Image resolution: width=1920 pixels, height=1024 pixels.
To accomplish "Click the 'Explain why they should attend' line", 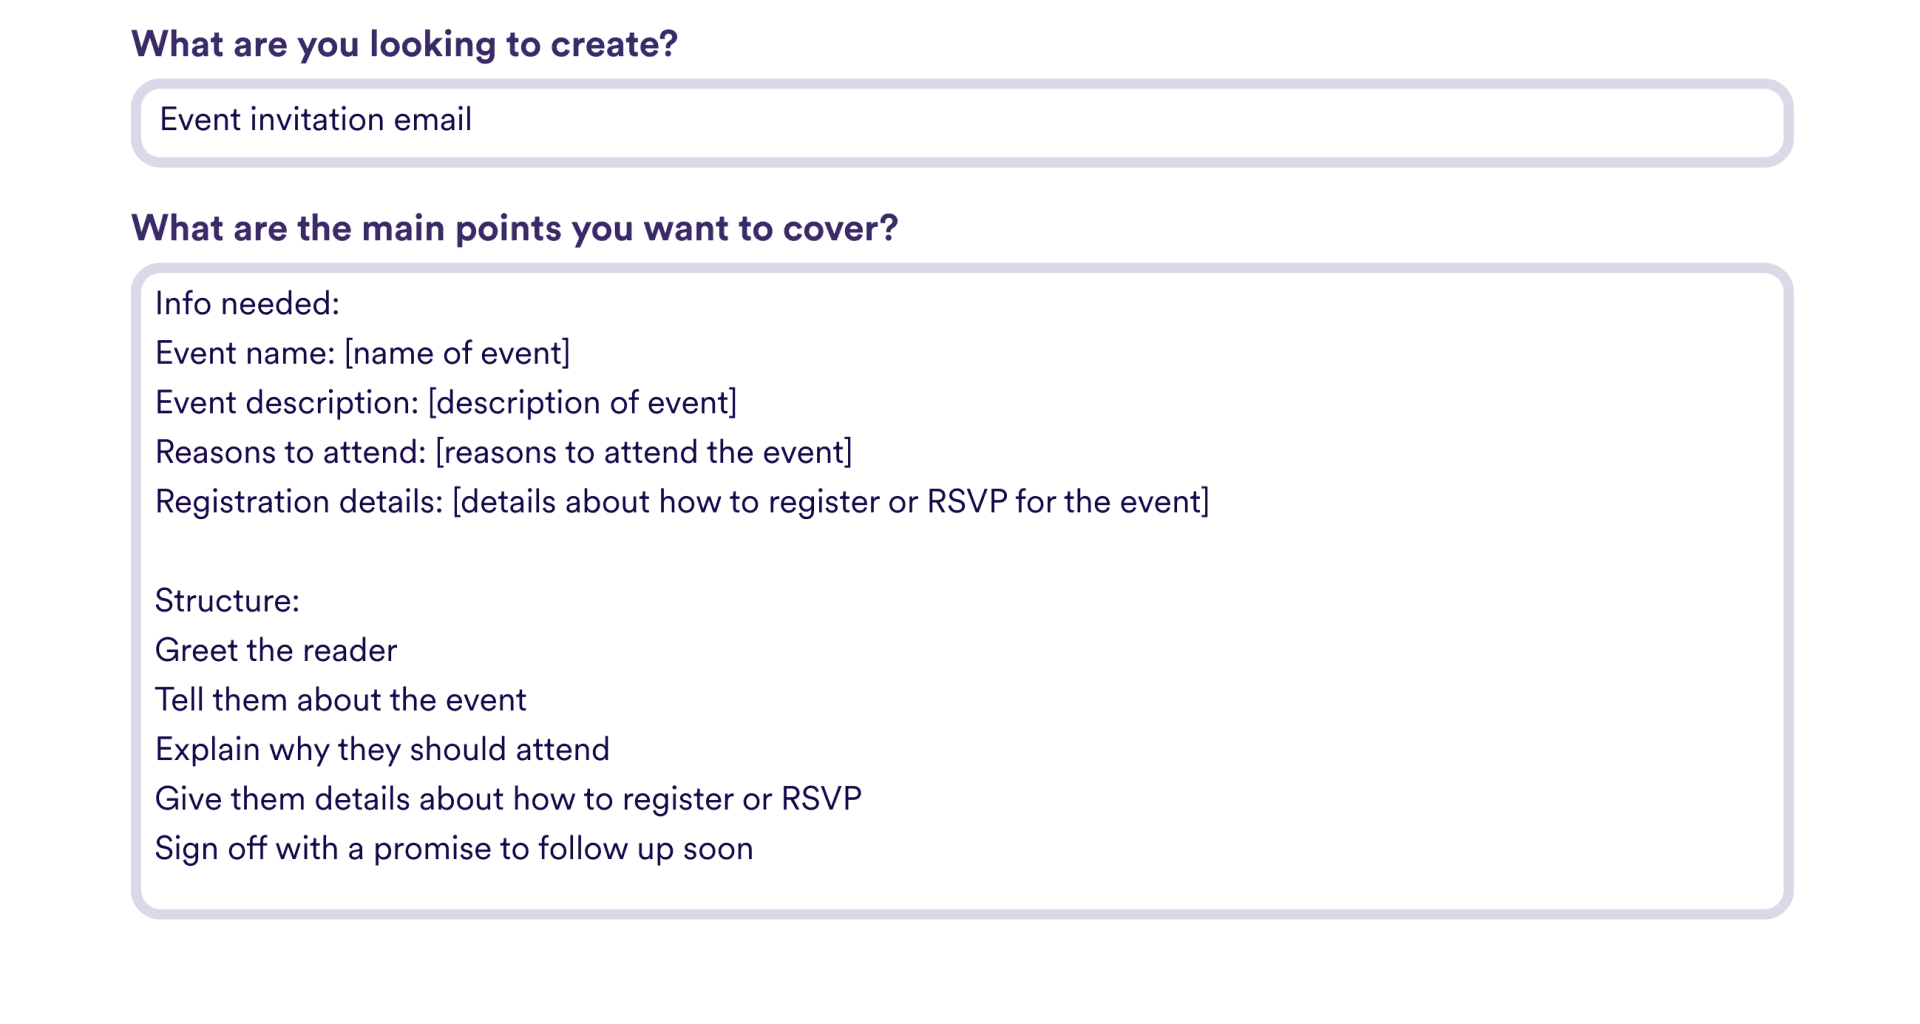I will [382, 749].
